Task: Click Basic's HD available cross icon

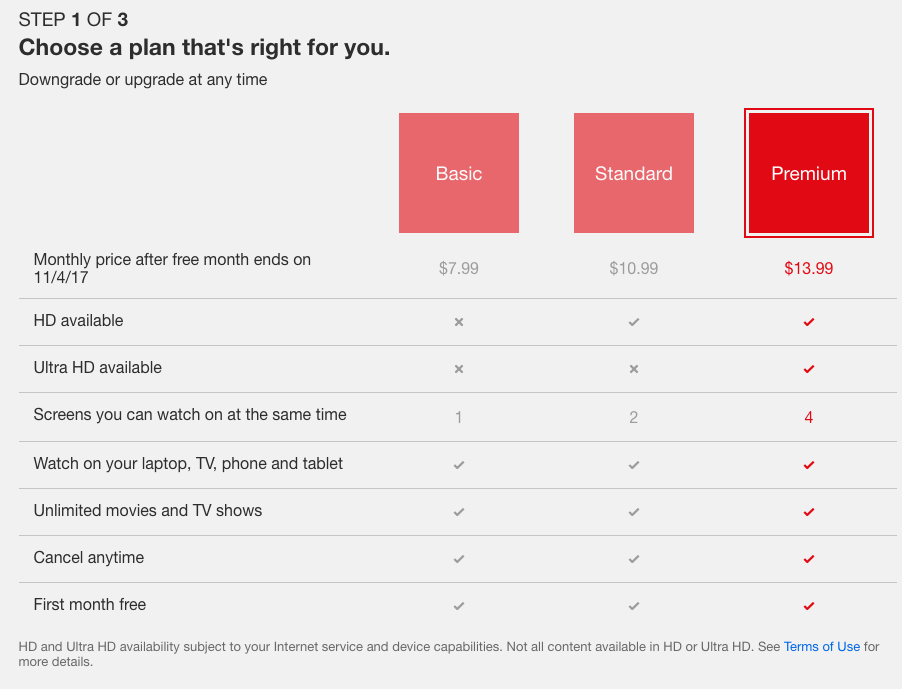Action: pos(458,322)
